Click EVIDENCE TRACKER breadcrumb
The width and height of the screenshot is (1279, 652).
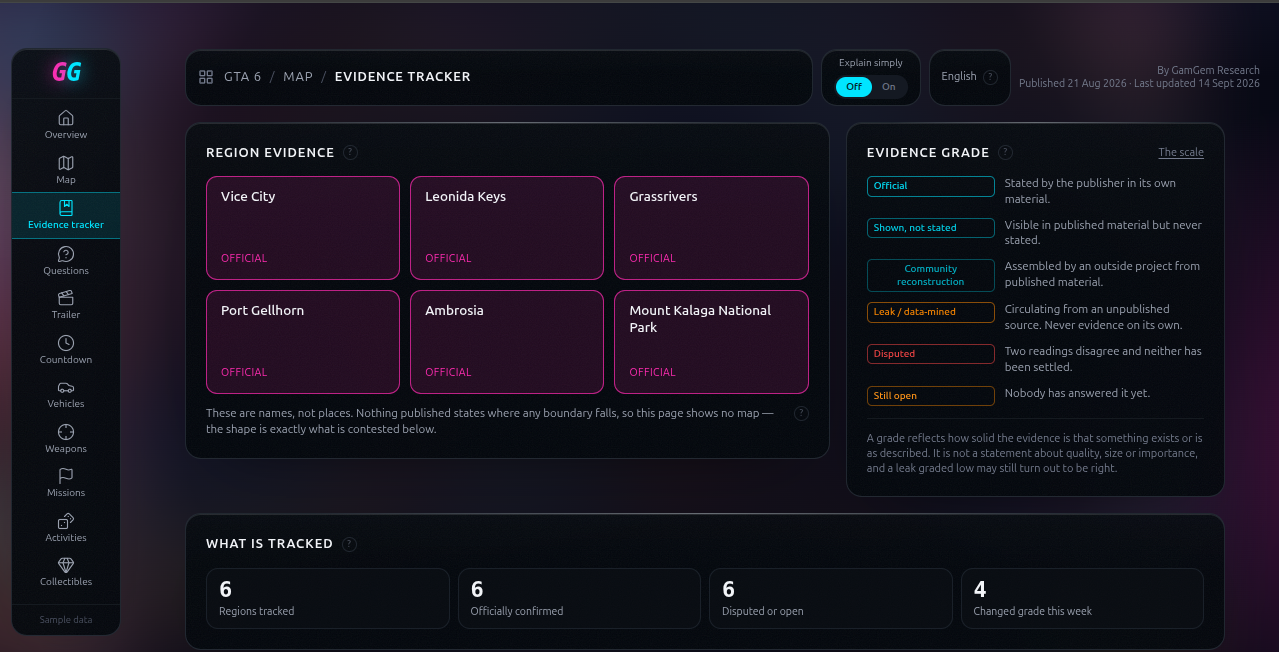click(x=403, y=77)
